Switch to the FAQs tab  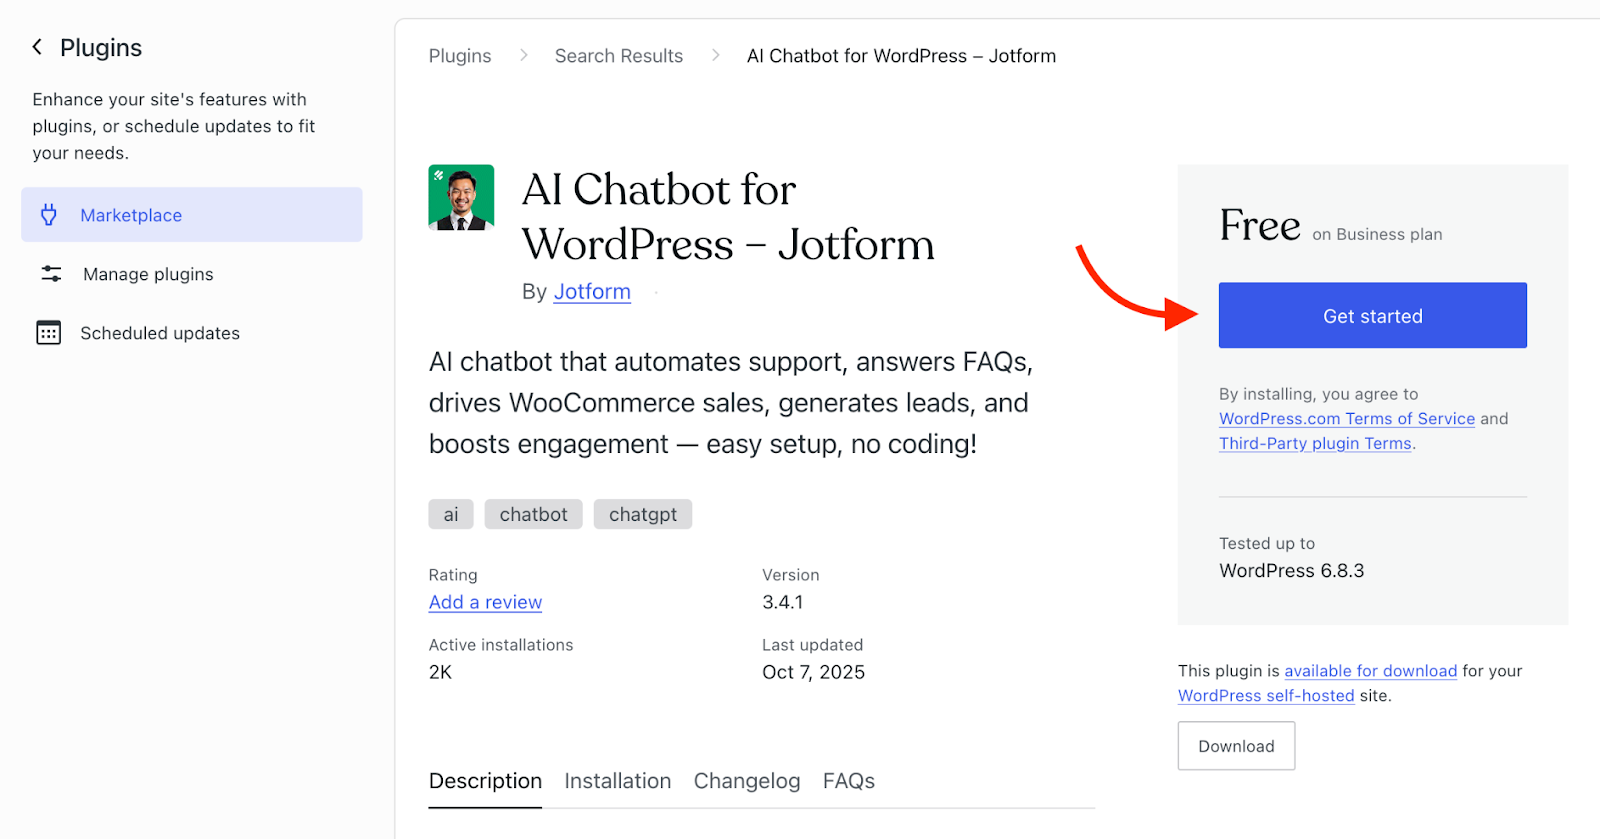(x=849, y=781)
